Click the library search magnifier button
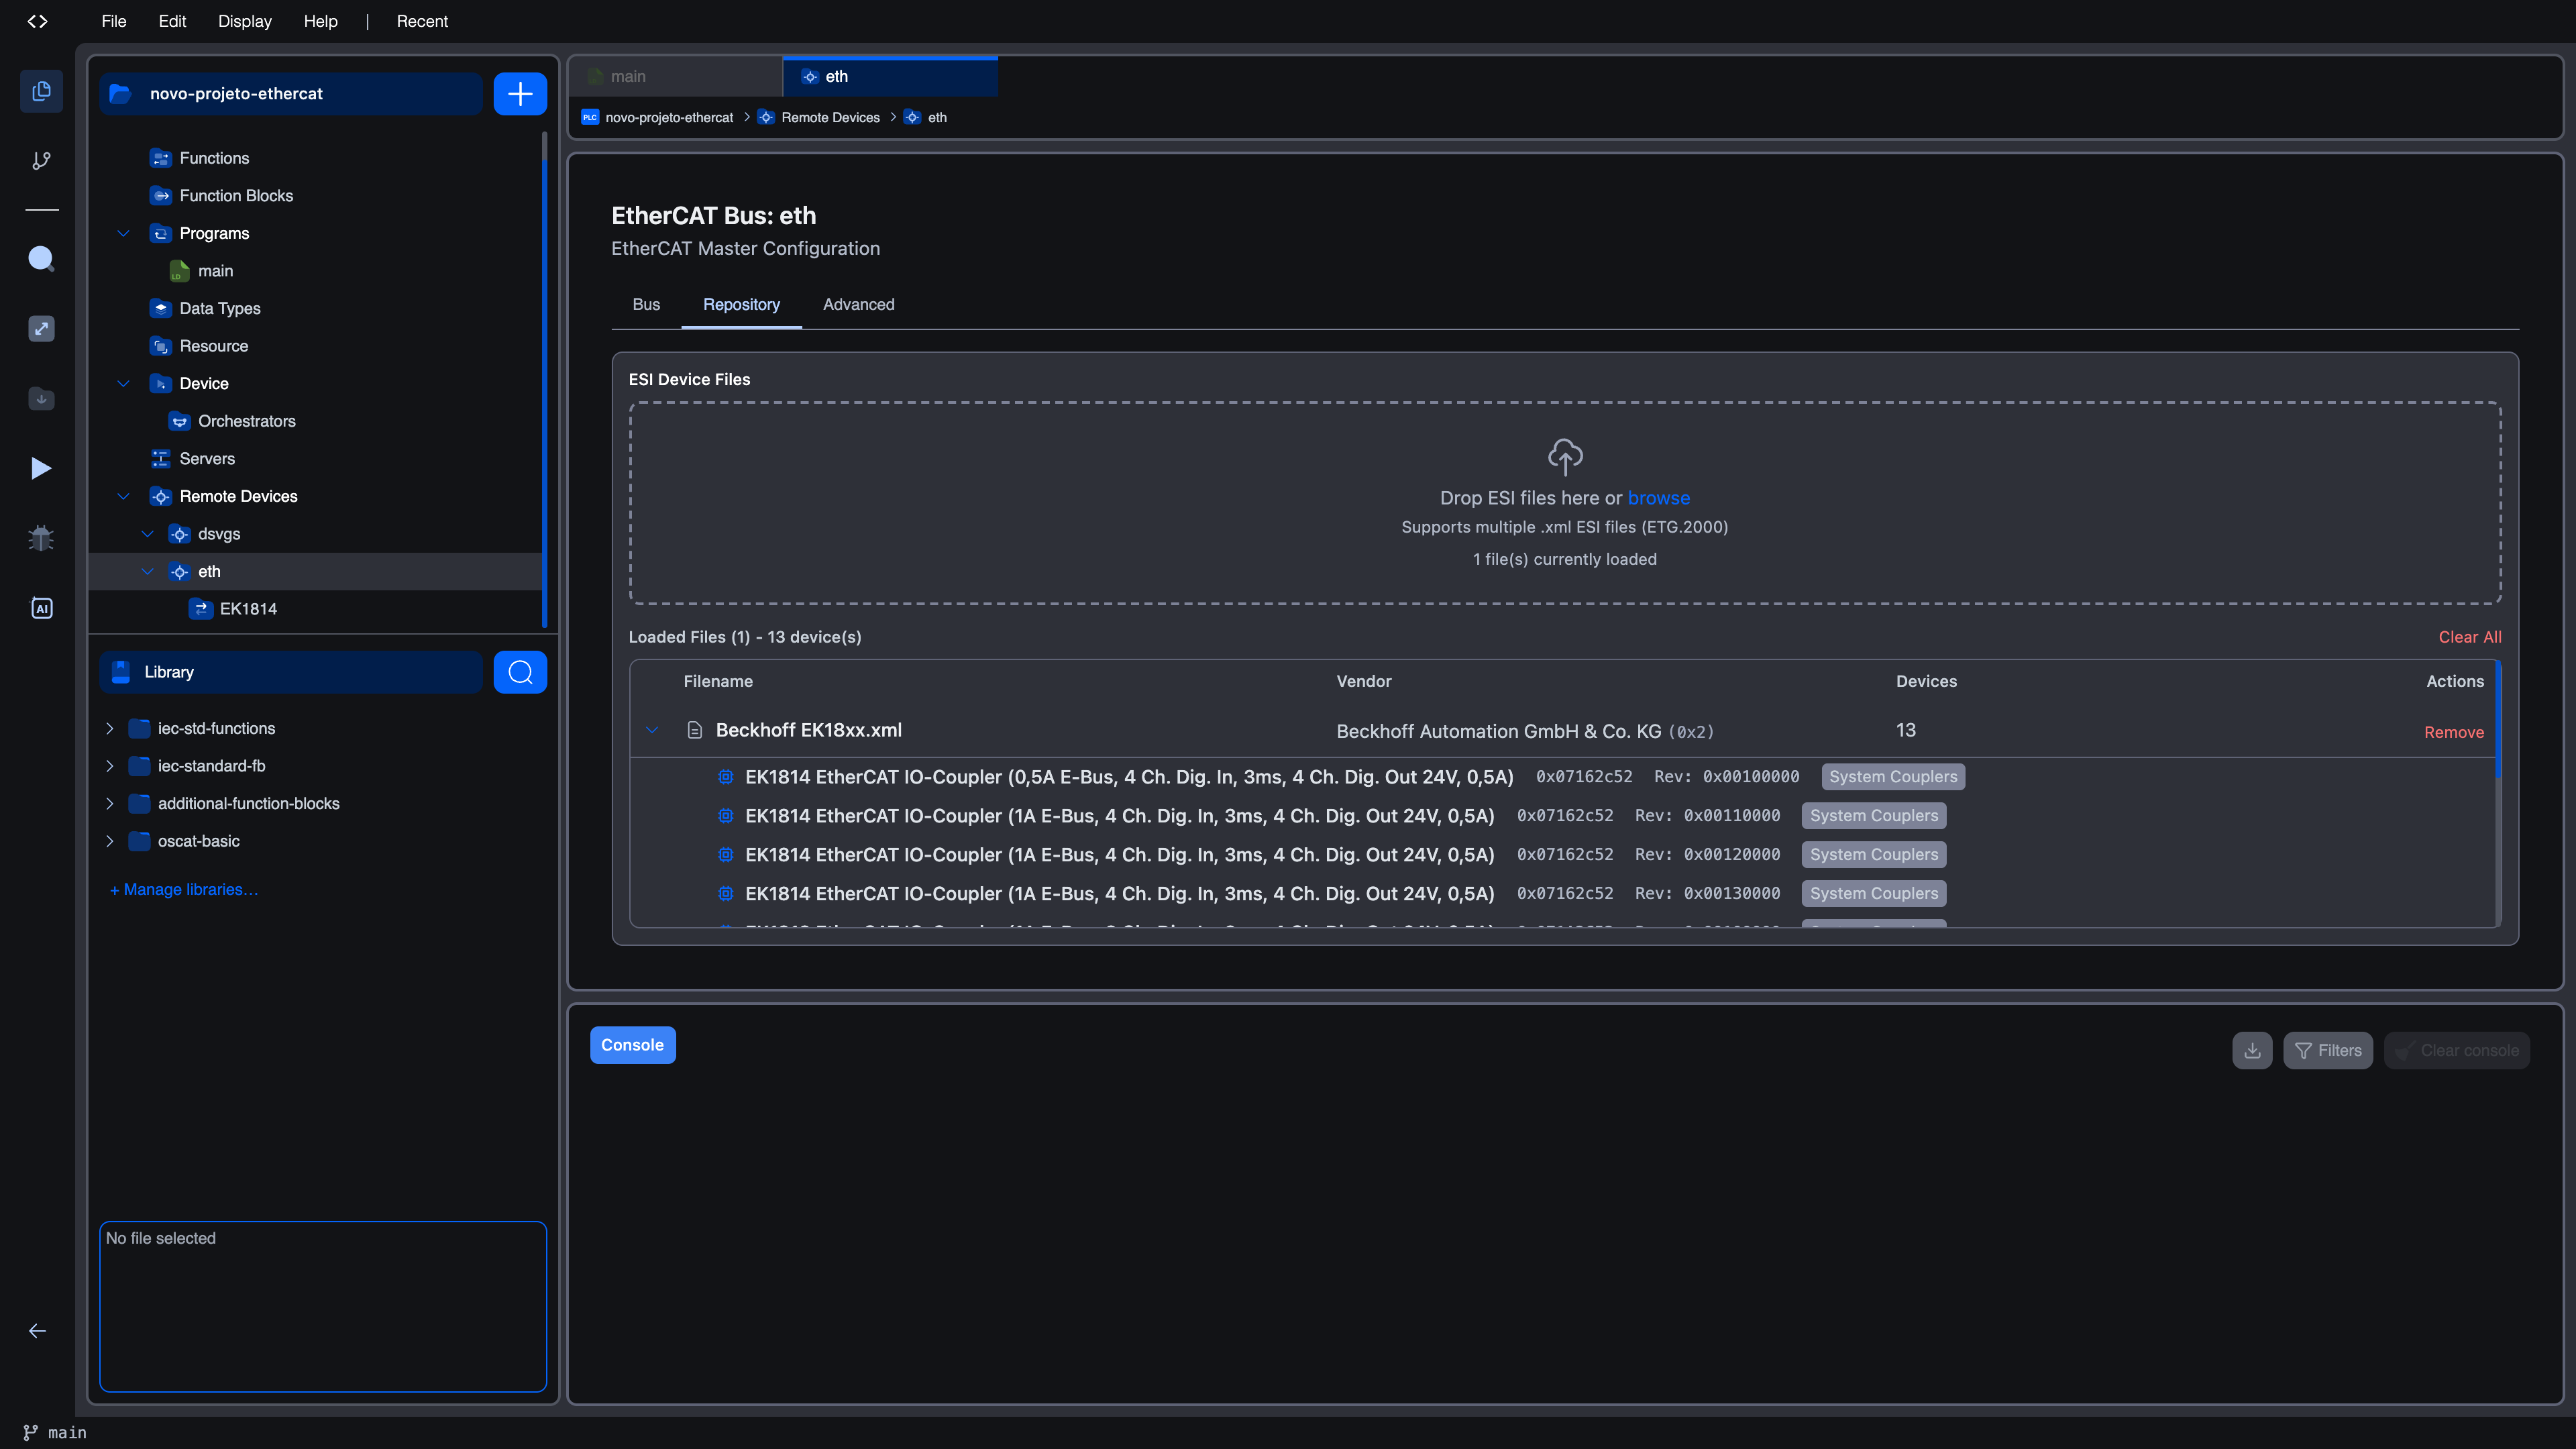This screenshot has width=2576, height=1449. 520,672
